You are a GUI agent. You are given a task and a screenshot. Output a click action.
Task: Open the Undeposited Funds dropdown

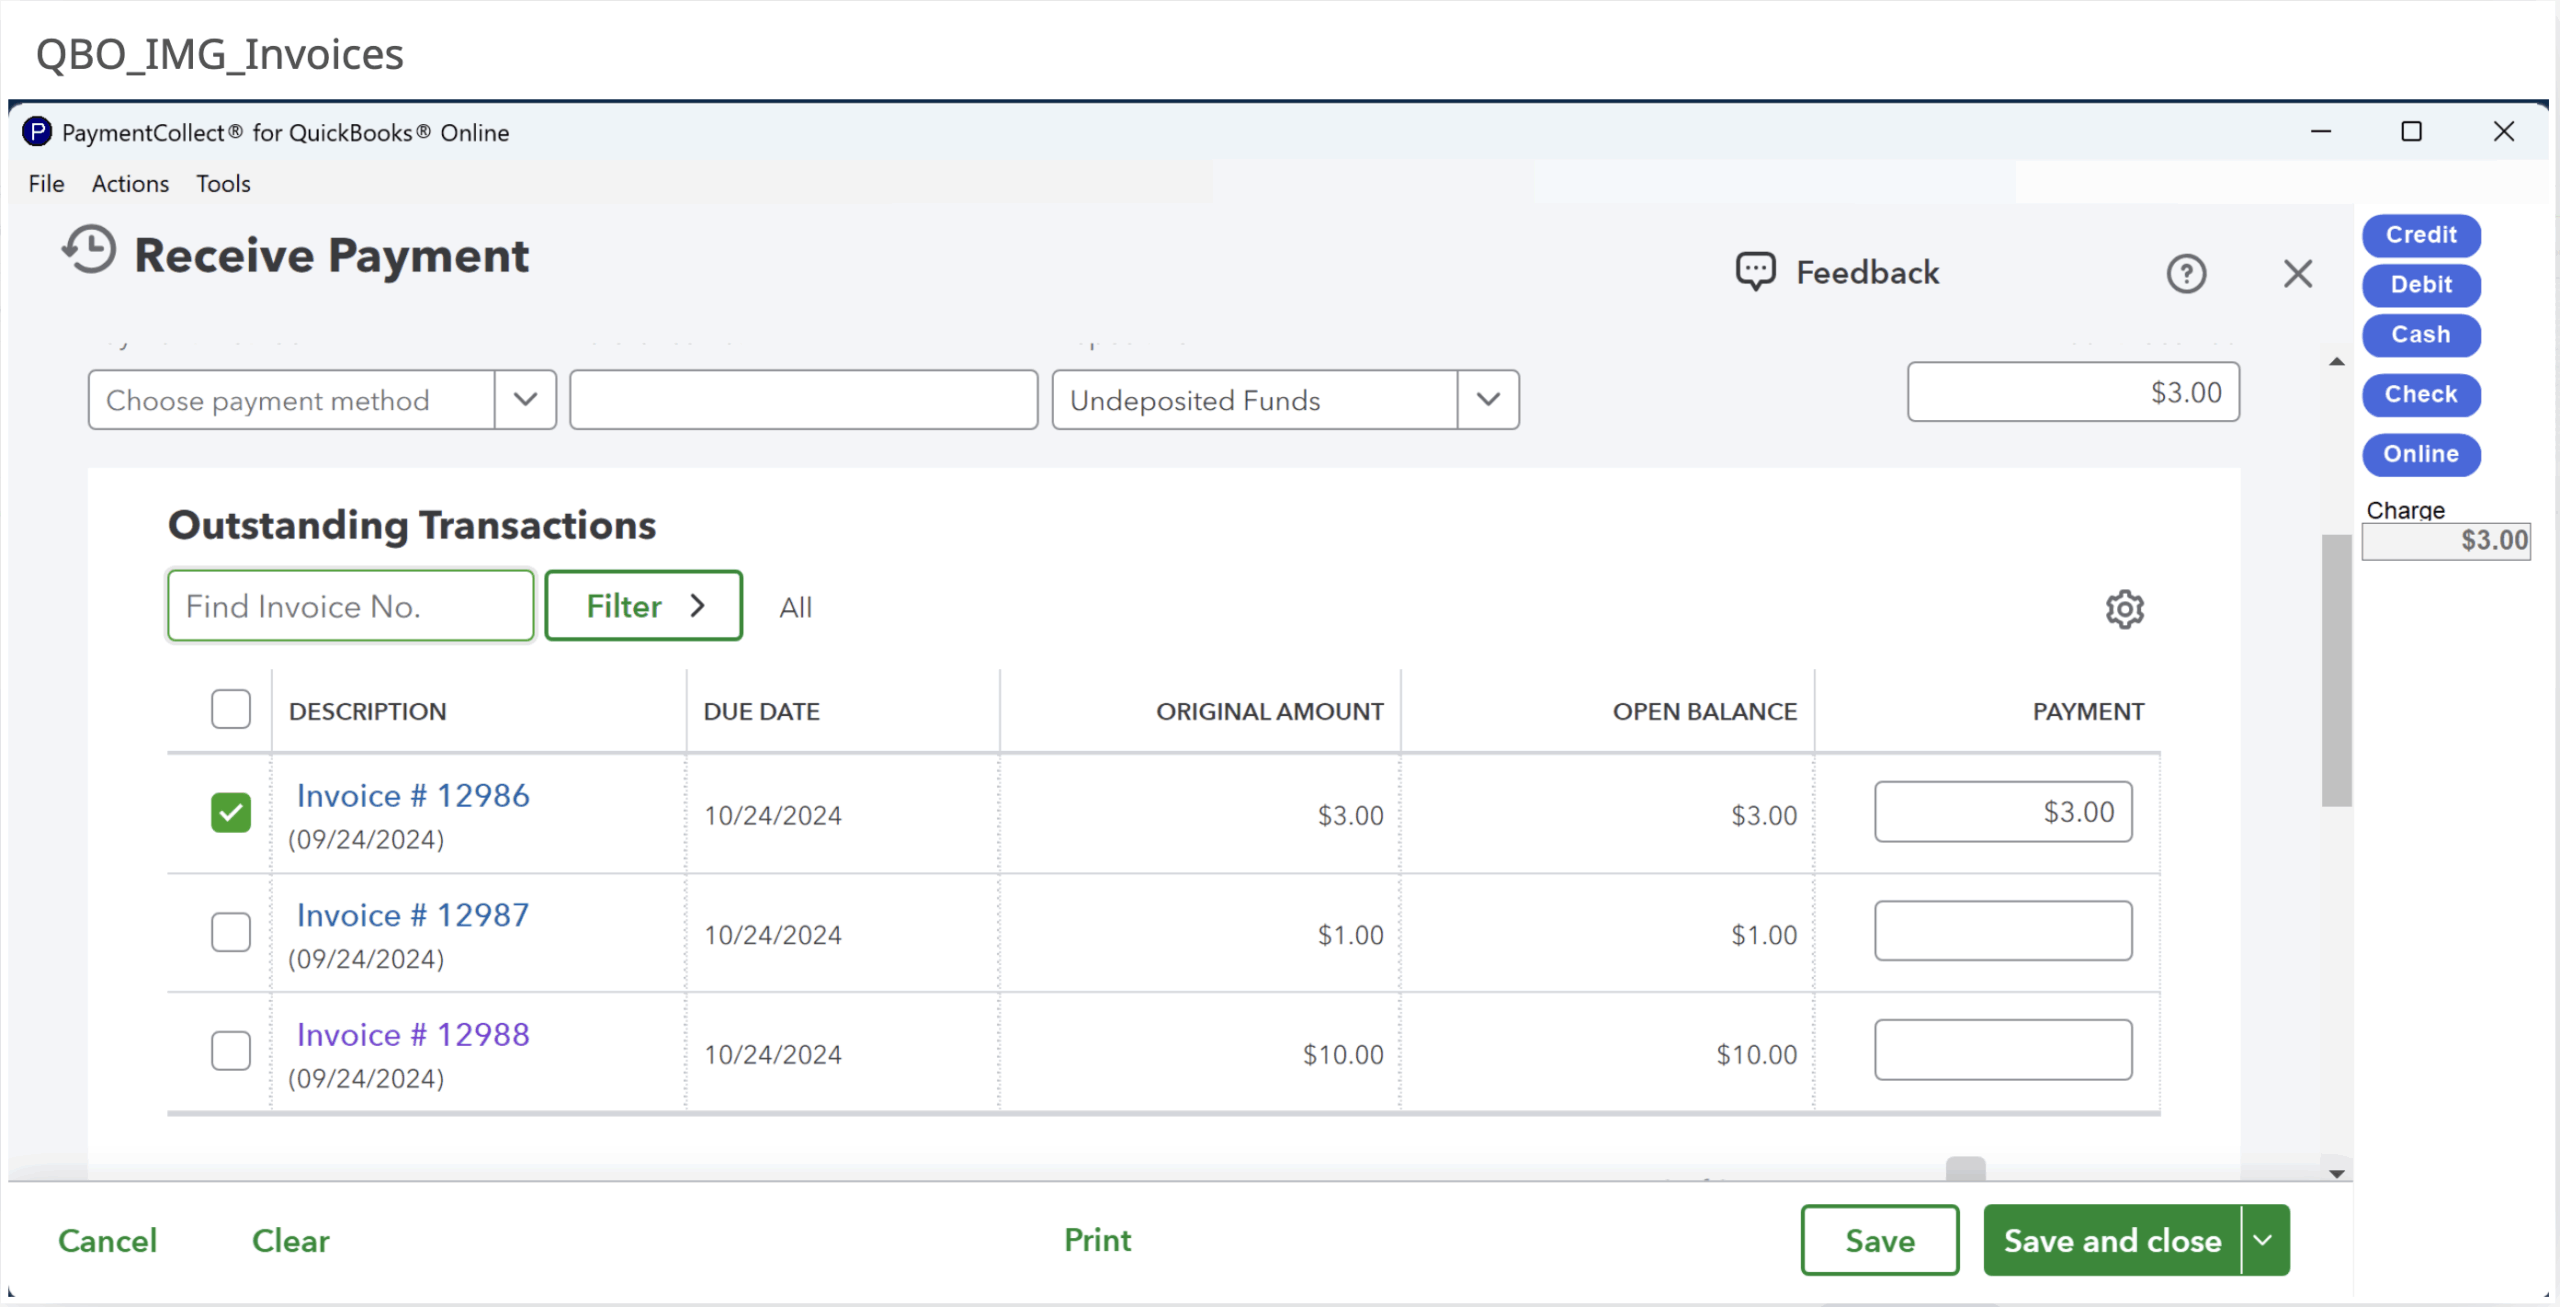coord(1488,400)
